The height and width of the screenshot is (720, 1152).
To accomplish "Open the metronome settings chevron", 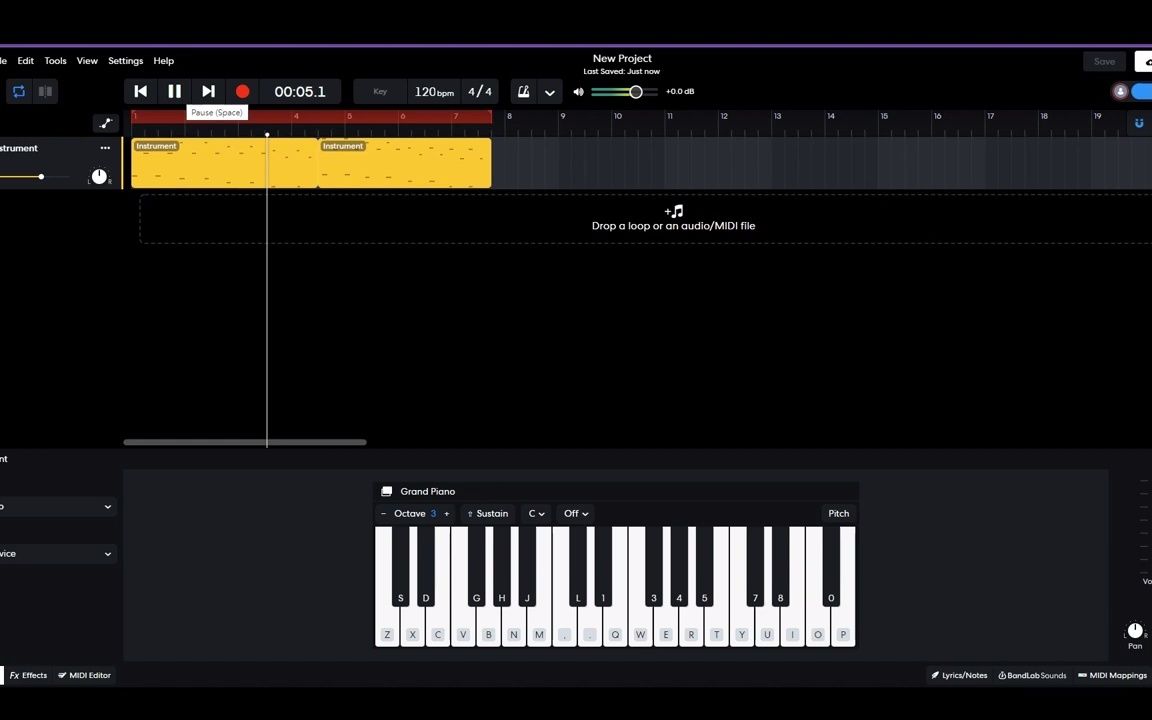I will click(549, 92).
